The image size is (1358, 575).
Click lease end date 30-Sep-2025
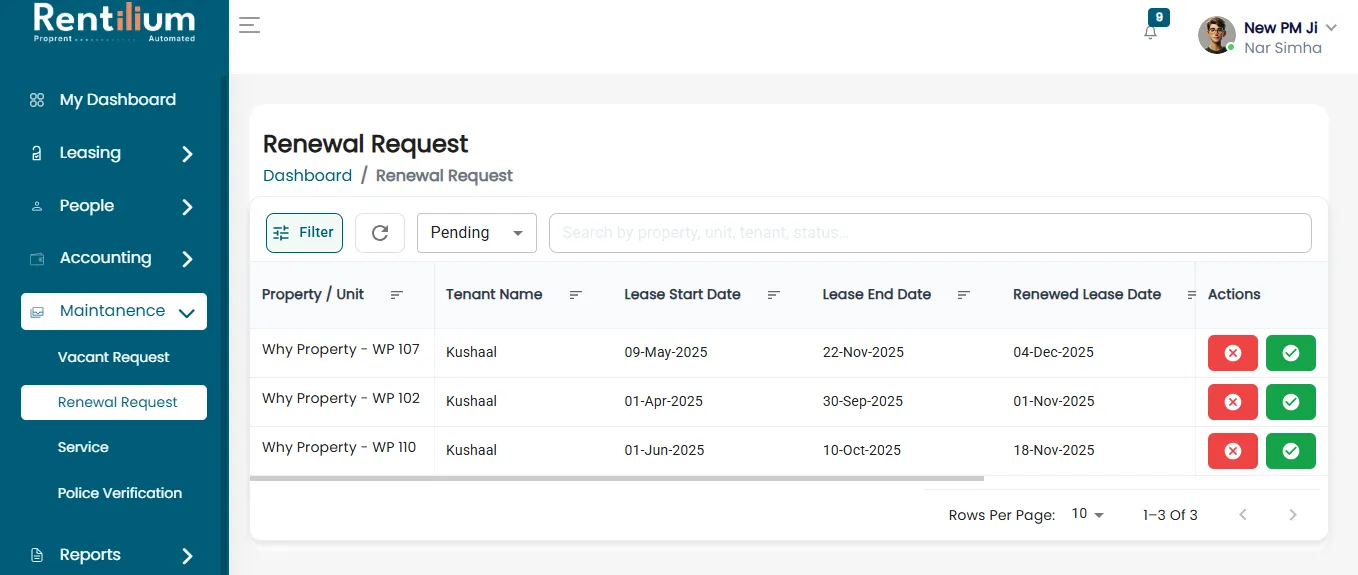862,401
